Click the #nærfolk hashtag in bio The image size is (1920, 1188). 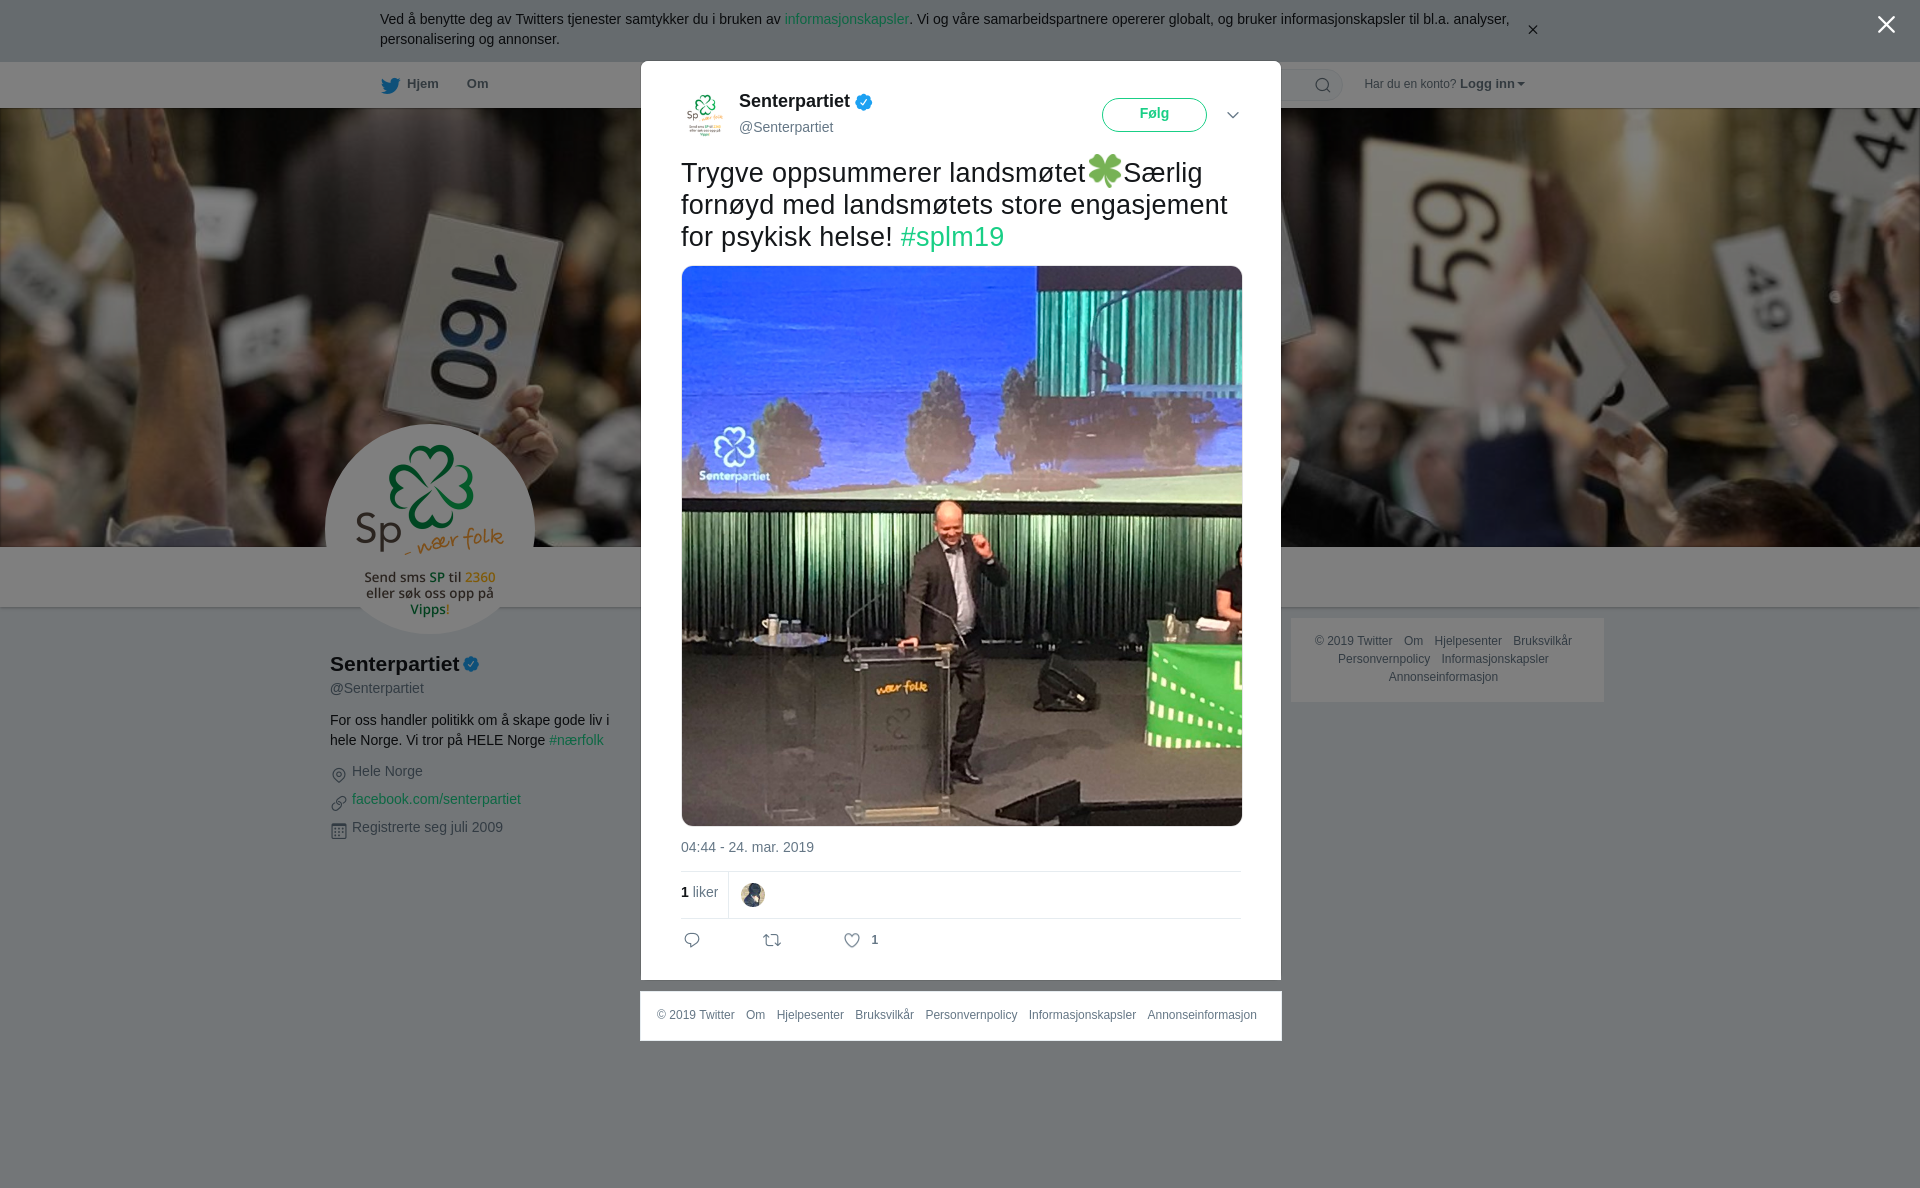click(576, 740)
